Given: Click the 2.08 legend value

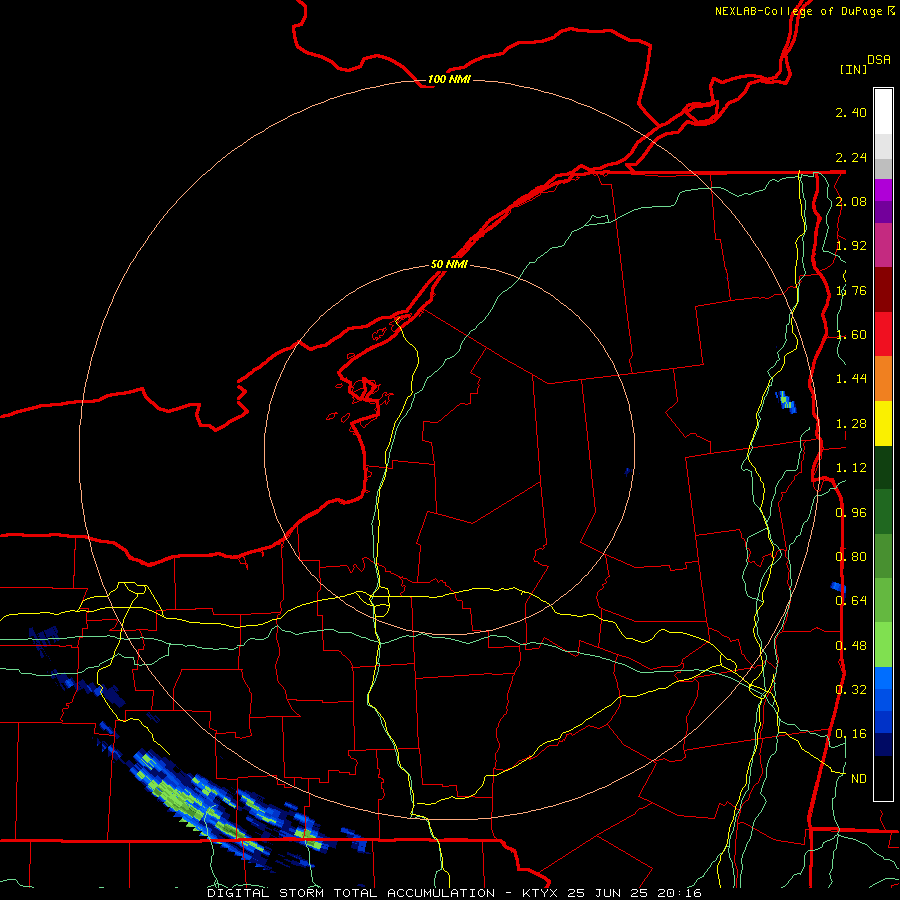Looking at the screenshot, I should click(851, 201).
